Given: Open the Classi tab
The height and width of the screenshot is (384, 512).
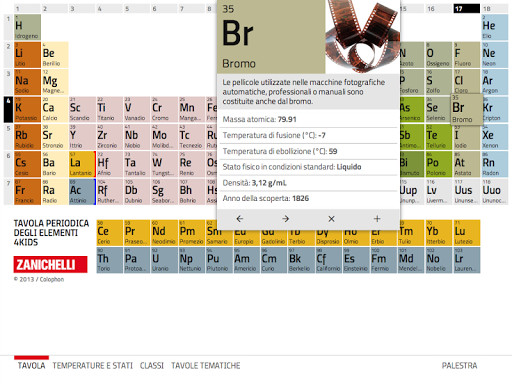Looking at the screenshot, I should [x=152, y=366].
